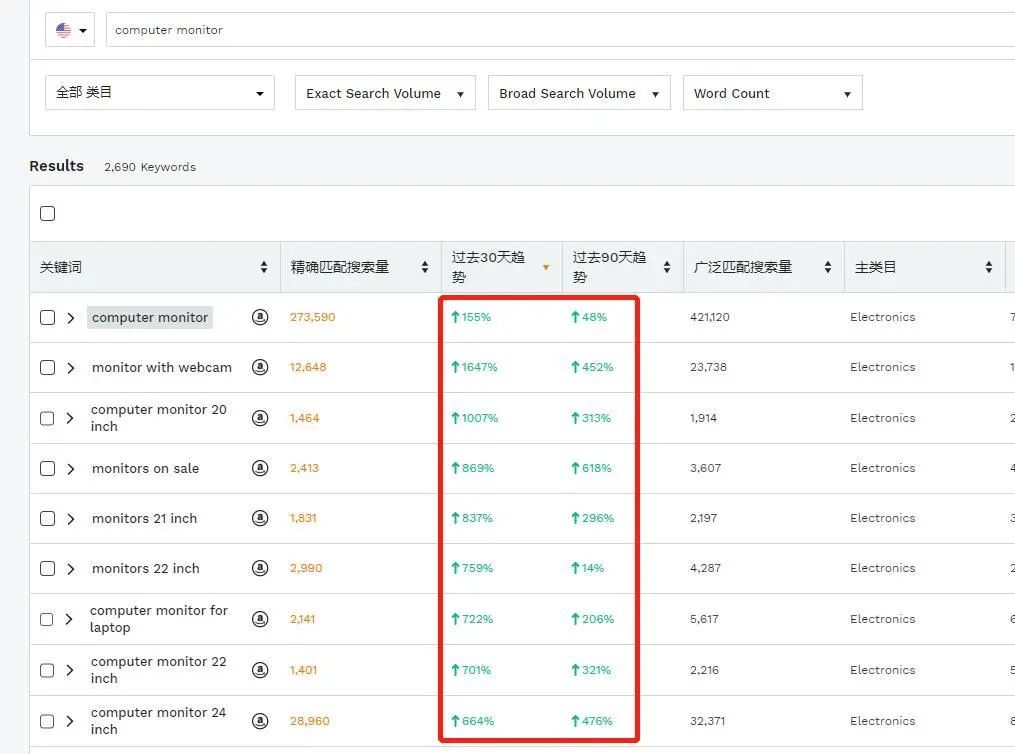Screen dimensions: 1015x754
Task: Check the "computer monitor" row checkbox
Action: tap(47, 317)
